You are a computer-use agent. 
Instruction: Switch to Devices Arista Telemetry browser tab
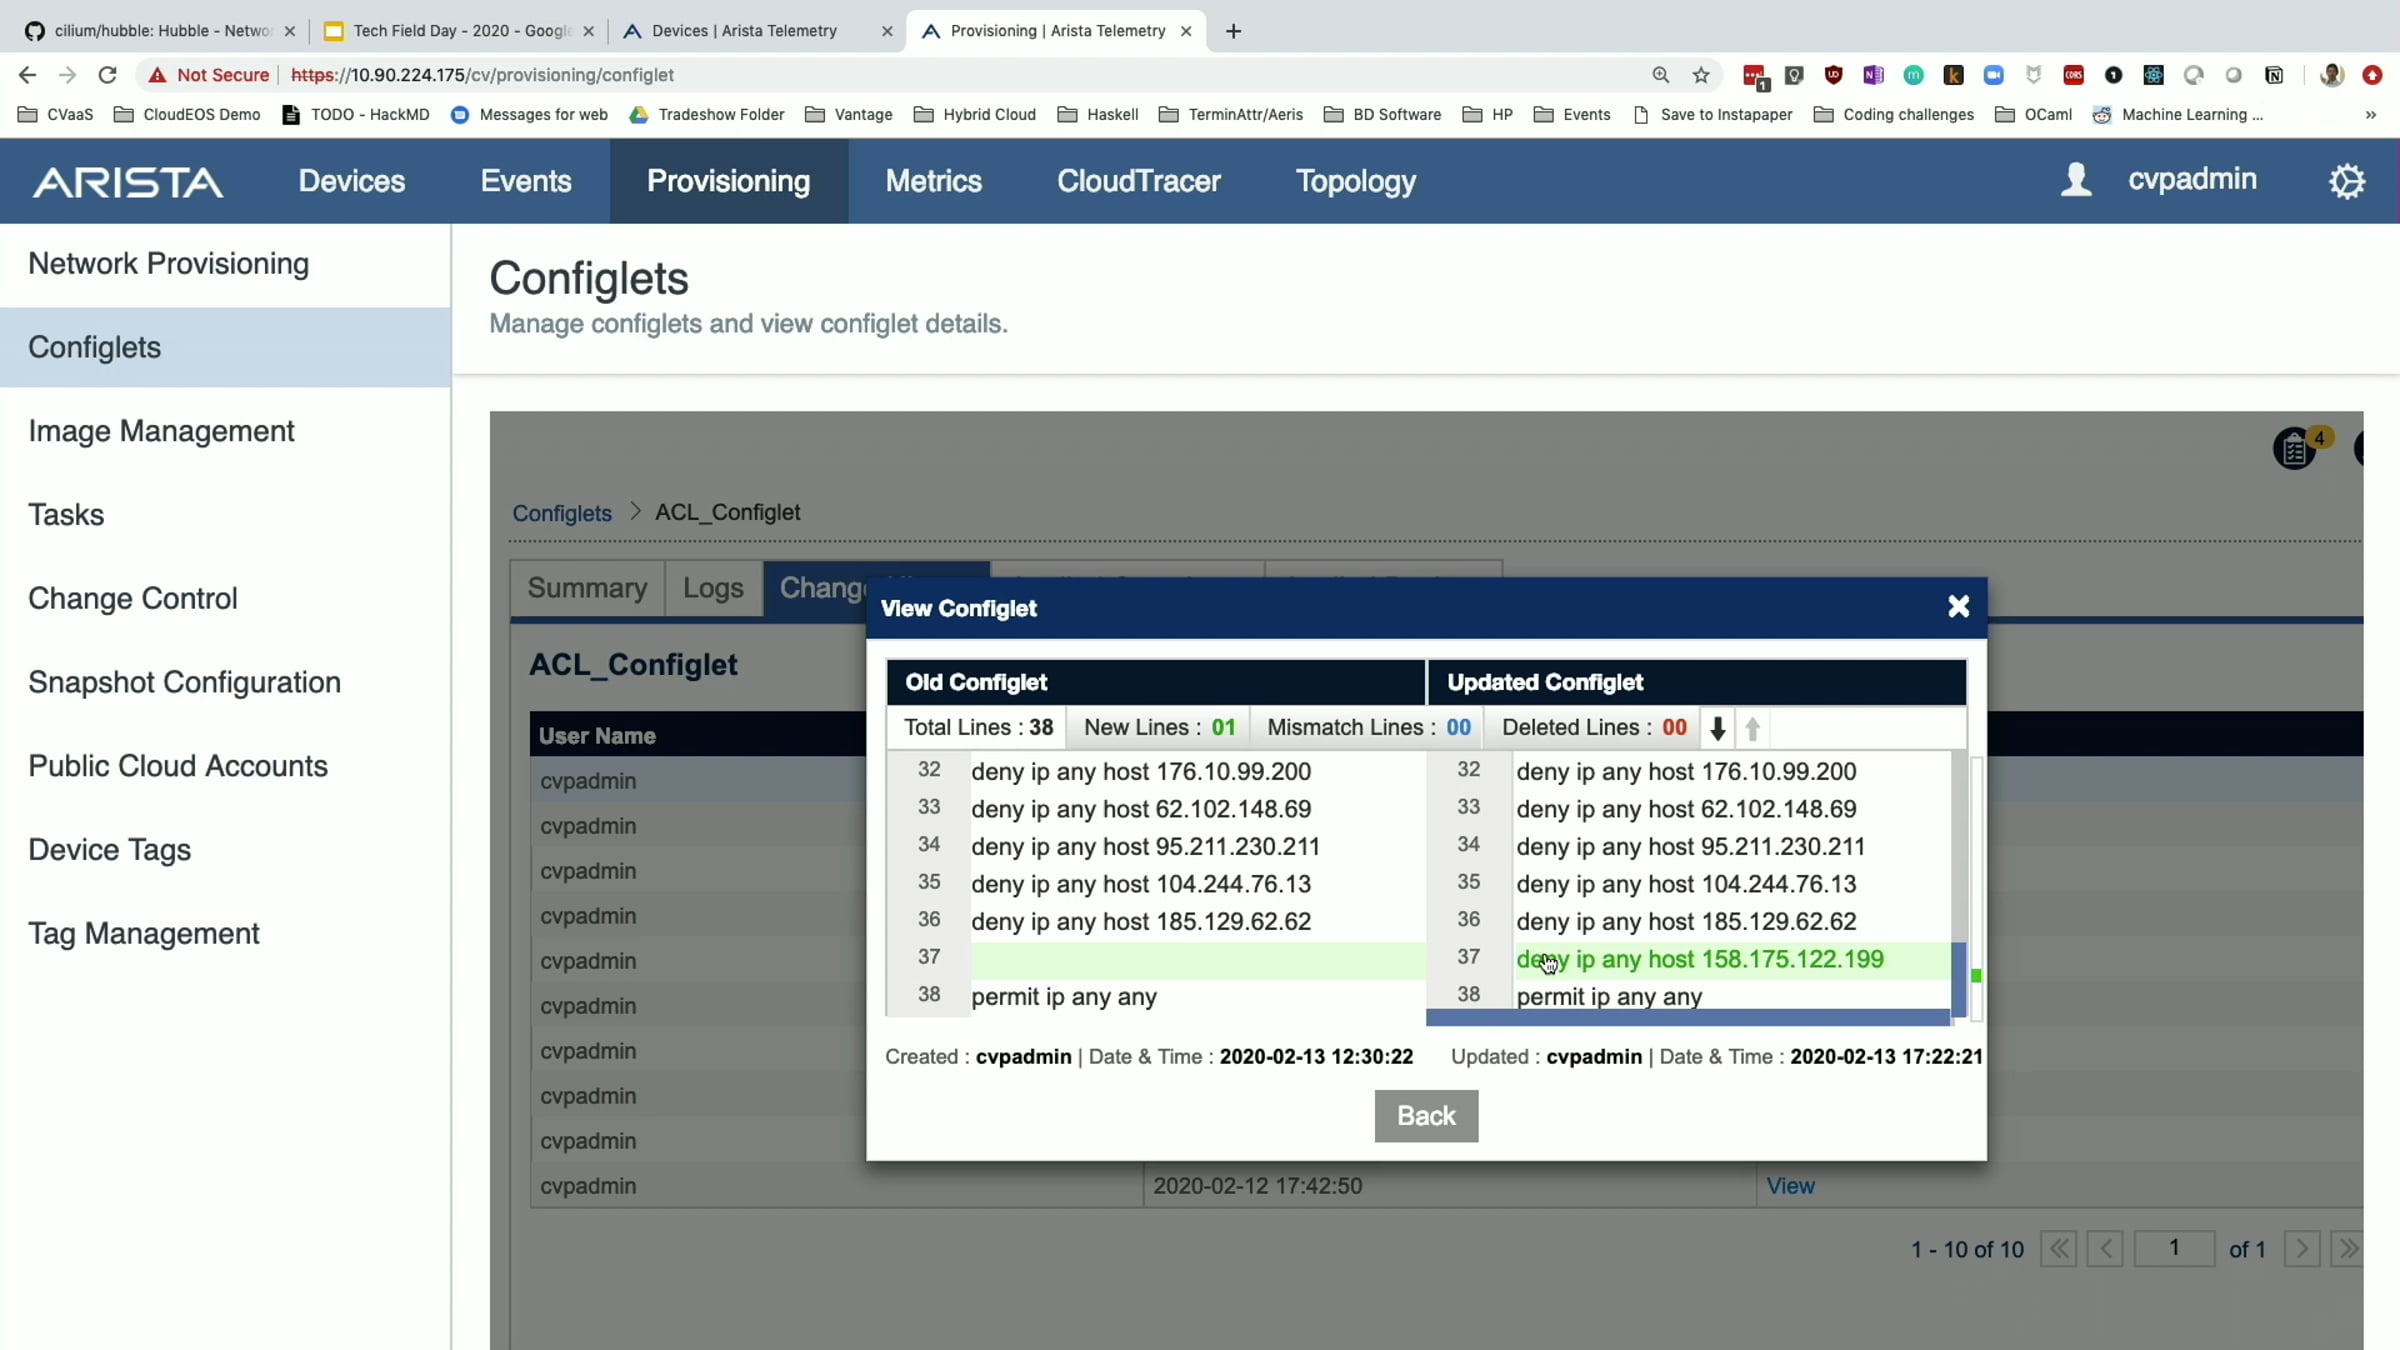click(x=745, y=31)
